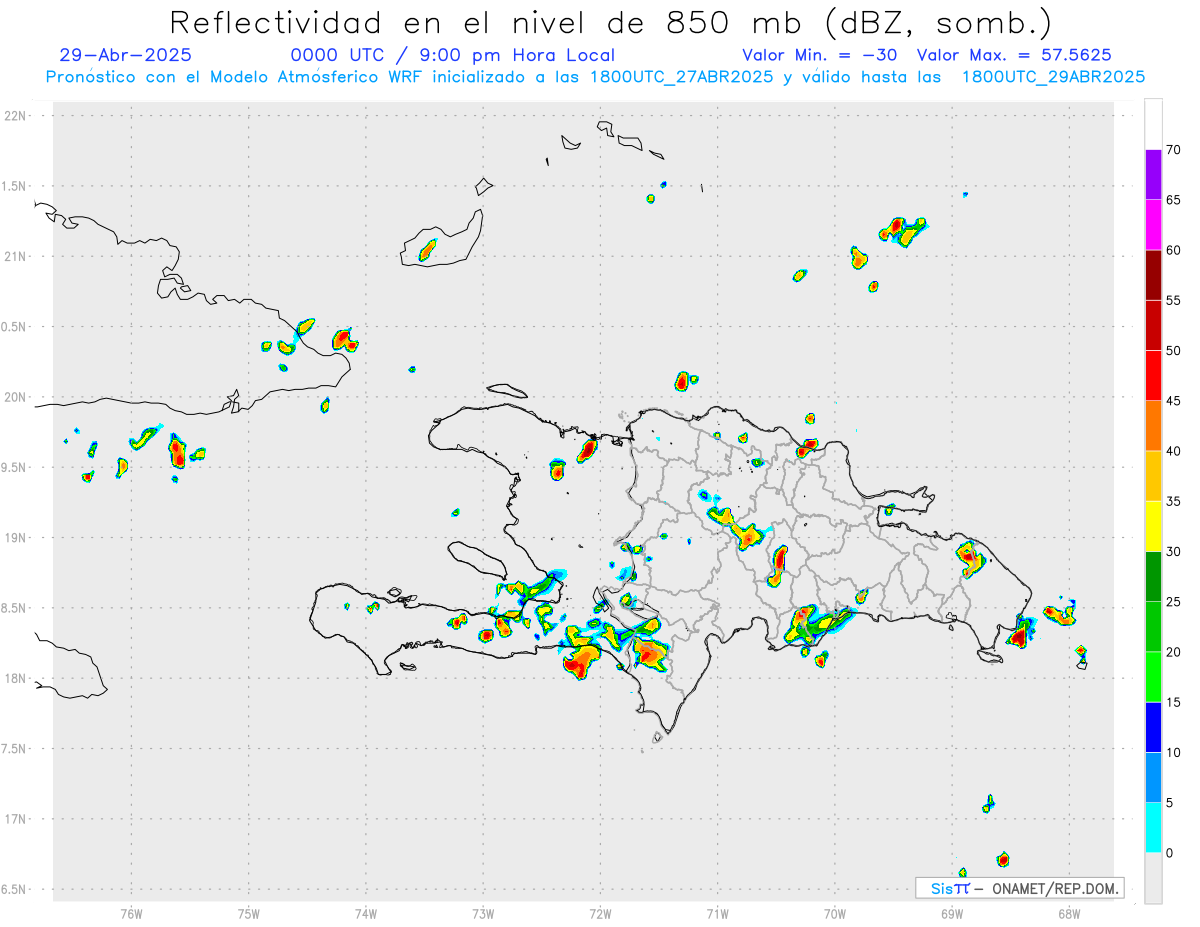Select the orange 40-45 dBZ color band

(x=1153, y=426)
